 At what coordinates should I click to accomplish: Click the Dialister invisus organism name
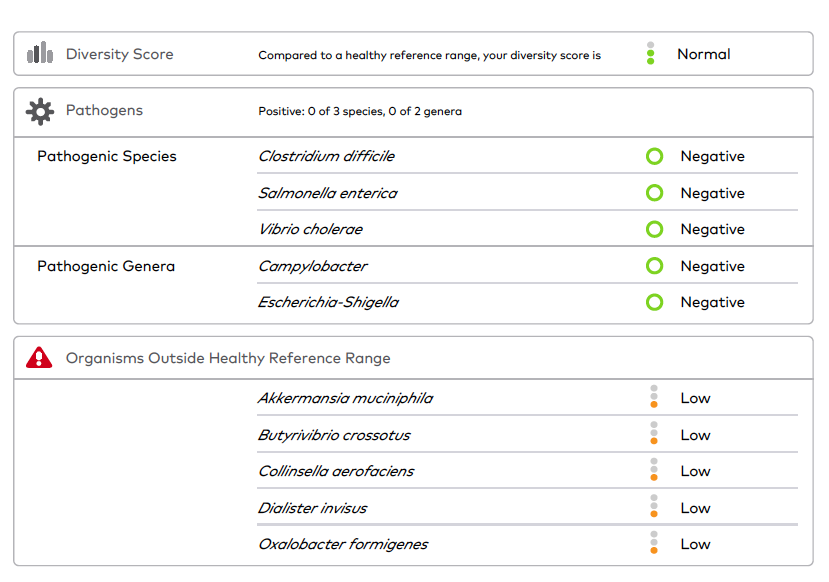(312, 508)
